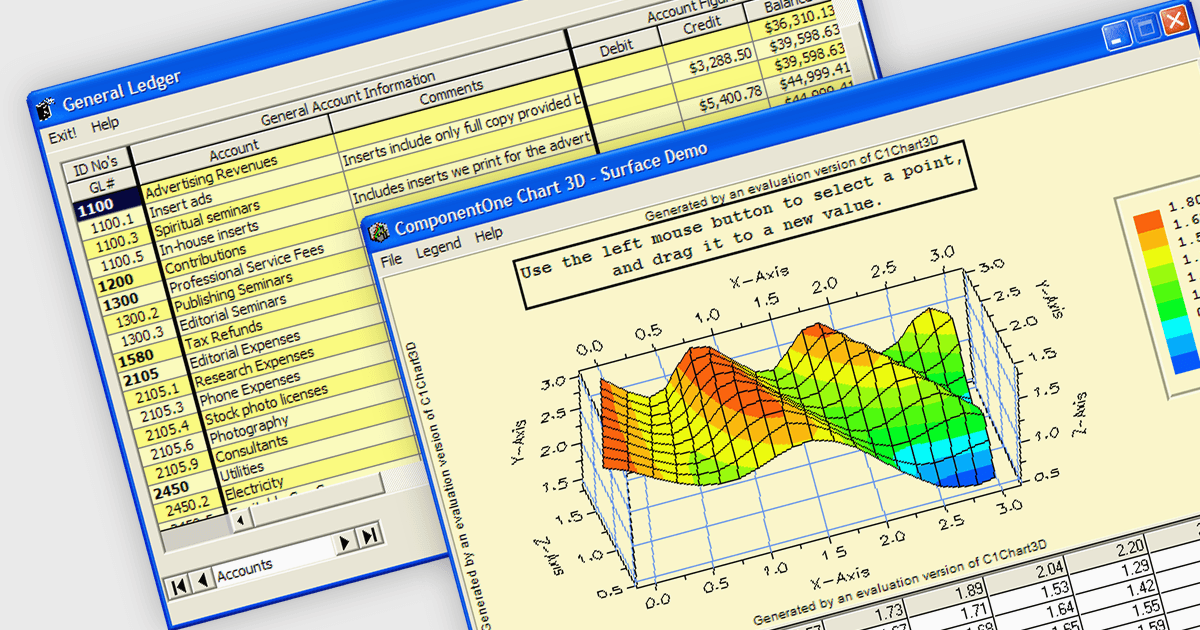Viewport: 1200px width, 630px height.
Task: Click the ComponentOne Chart 3D title bar icon
Action: (x=379, y=230)
